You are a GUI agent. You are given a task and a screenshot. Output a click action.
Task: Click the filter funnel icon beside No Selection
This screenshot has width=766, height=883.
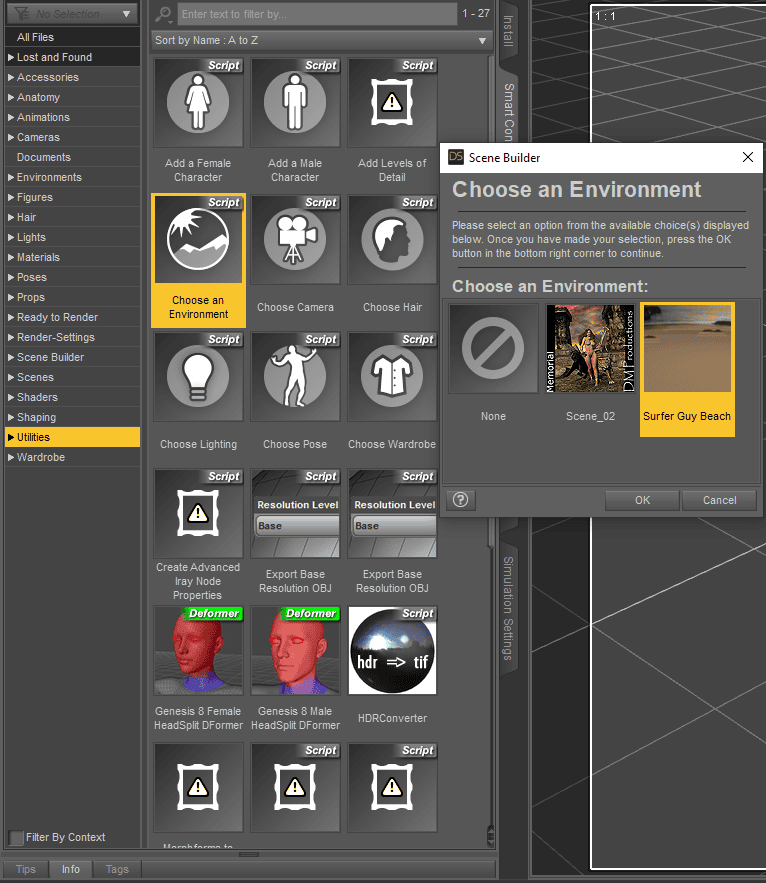(23, 14)
